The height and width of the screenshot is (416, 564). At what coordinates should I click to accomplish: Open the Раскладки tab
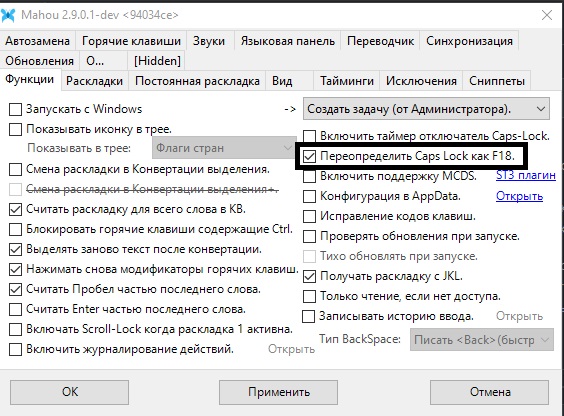tap(95, 81)
